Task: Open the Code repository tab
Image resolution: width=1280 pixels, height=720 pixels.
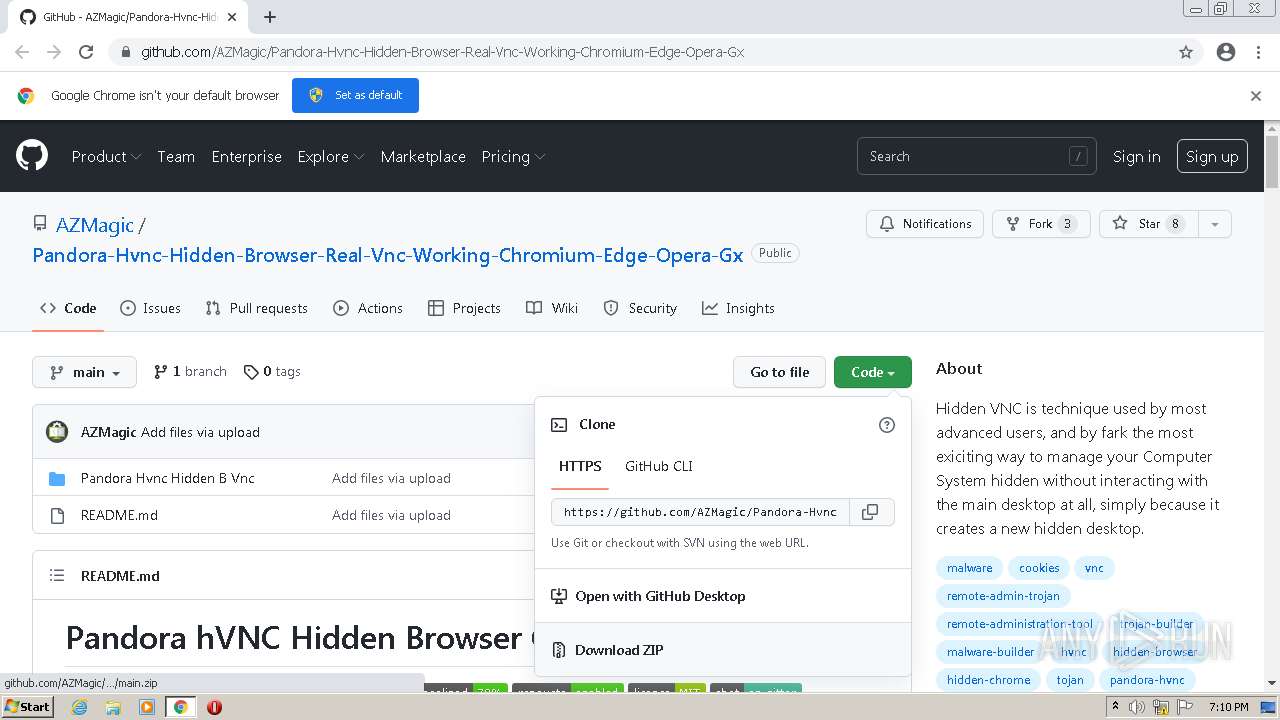Action: coord(68,308)
